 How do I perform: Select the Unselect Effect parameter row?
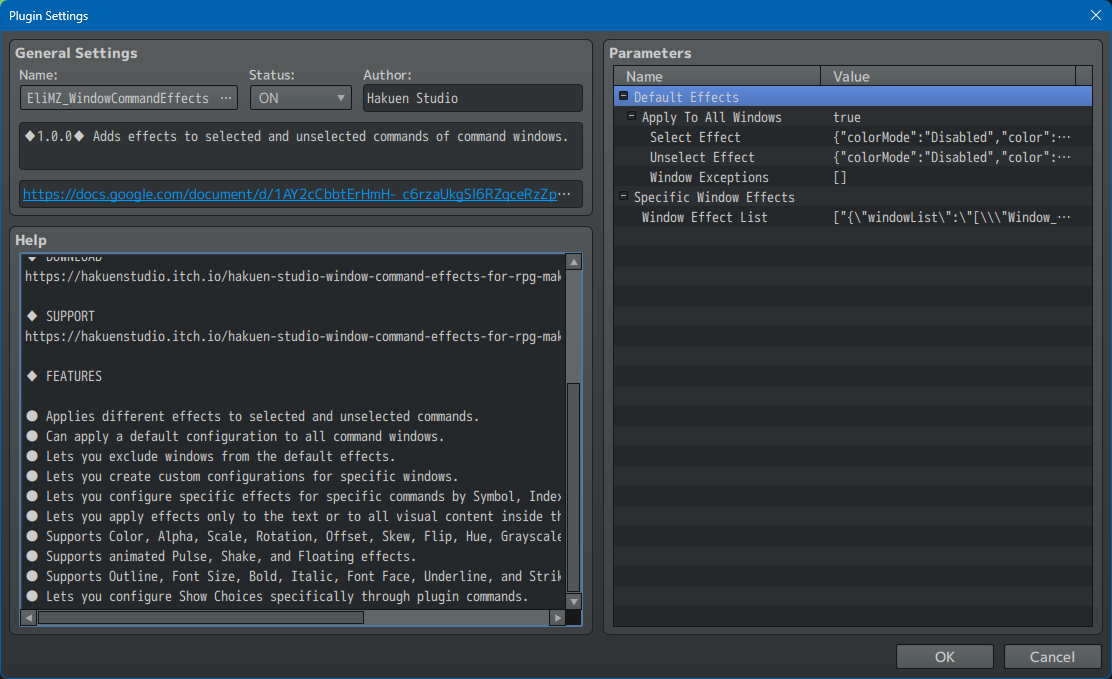[x=852, y=157]
